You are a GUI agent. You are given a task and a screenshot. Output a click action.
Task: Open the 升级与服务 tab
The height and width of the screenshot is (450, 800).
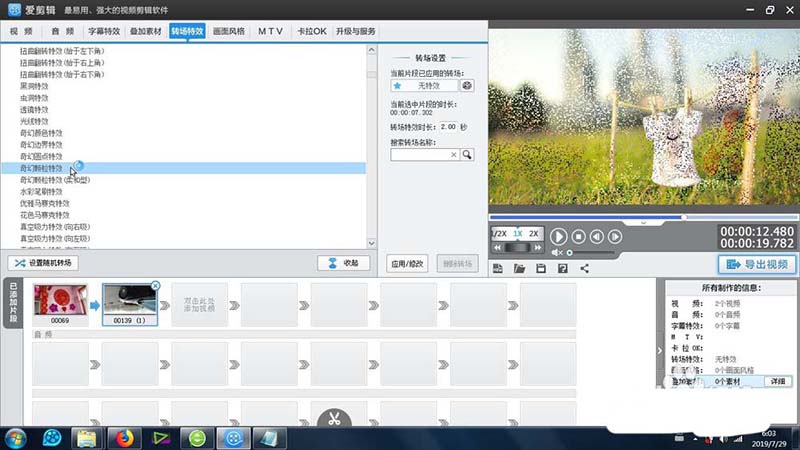[356, 31]
